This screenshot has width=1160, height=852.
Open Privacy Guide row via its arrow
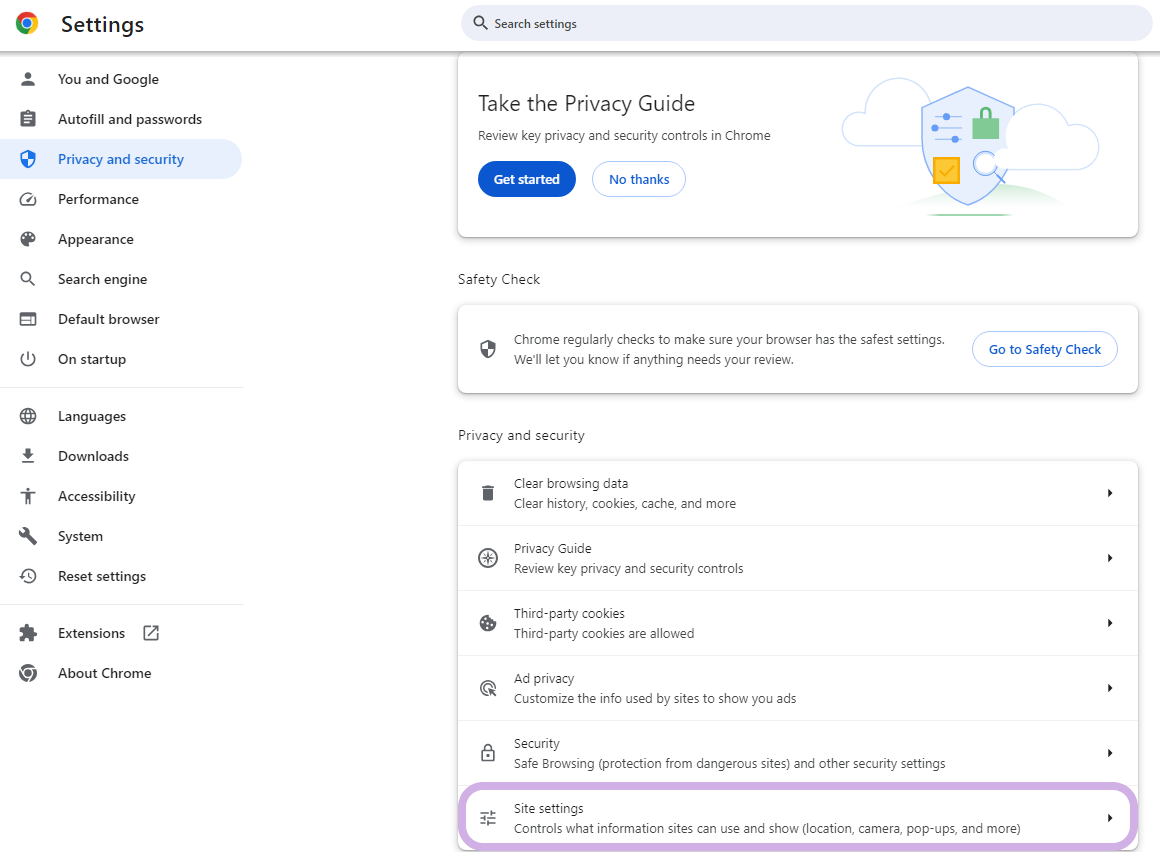pyautogui.click(x=1110, y=558)
